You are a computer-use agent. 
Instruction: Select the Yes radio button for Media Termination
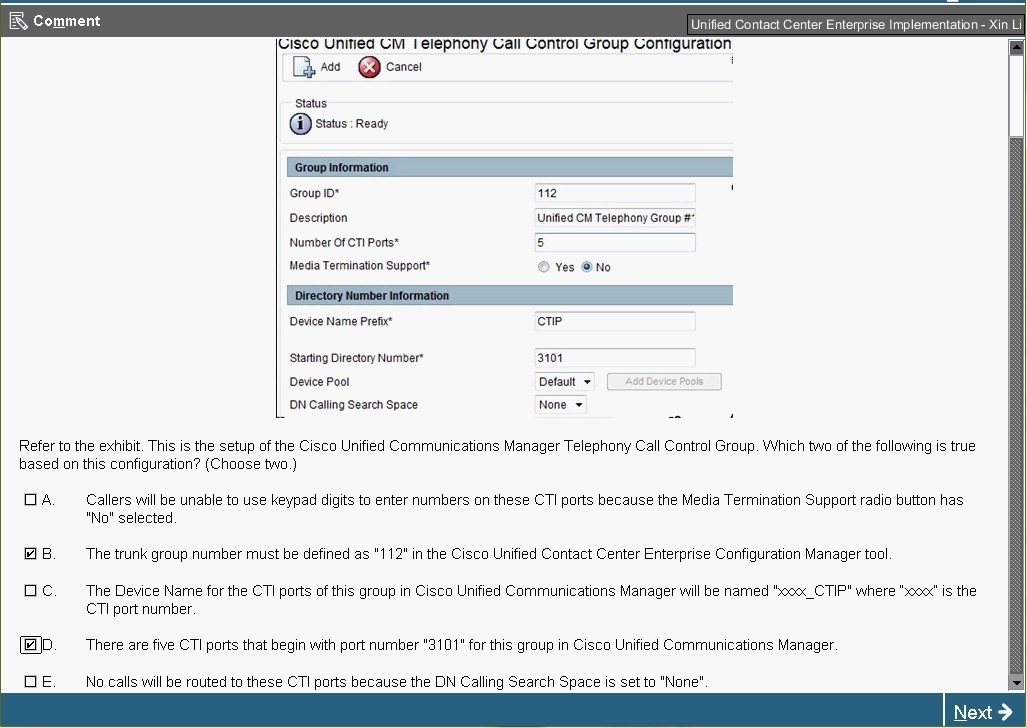[544, 267]
